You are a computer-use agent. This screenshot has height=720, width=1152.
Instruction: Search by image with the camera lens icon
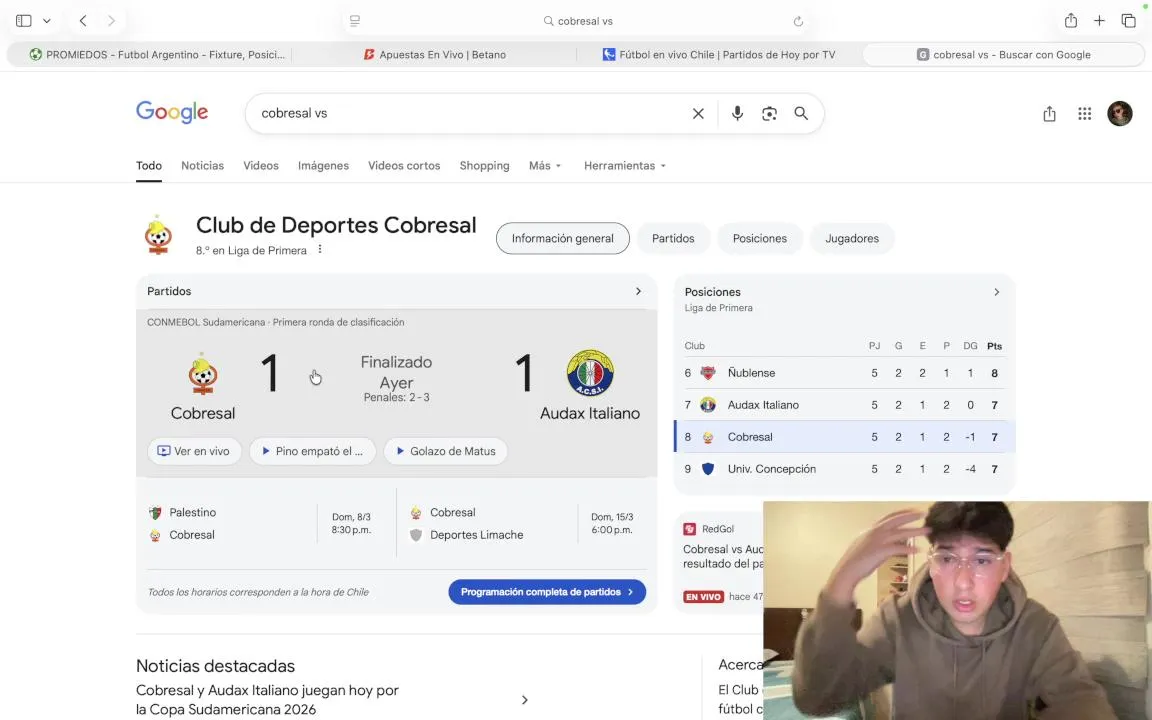coord(769,113)
